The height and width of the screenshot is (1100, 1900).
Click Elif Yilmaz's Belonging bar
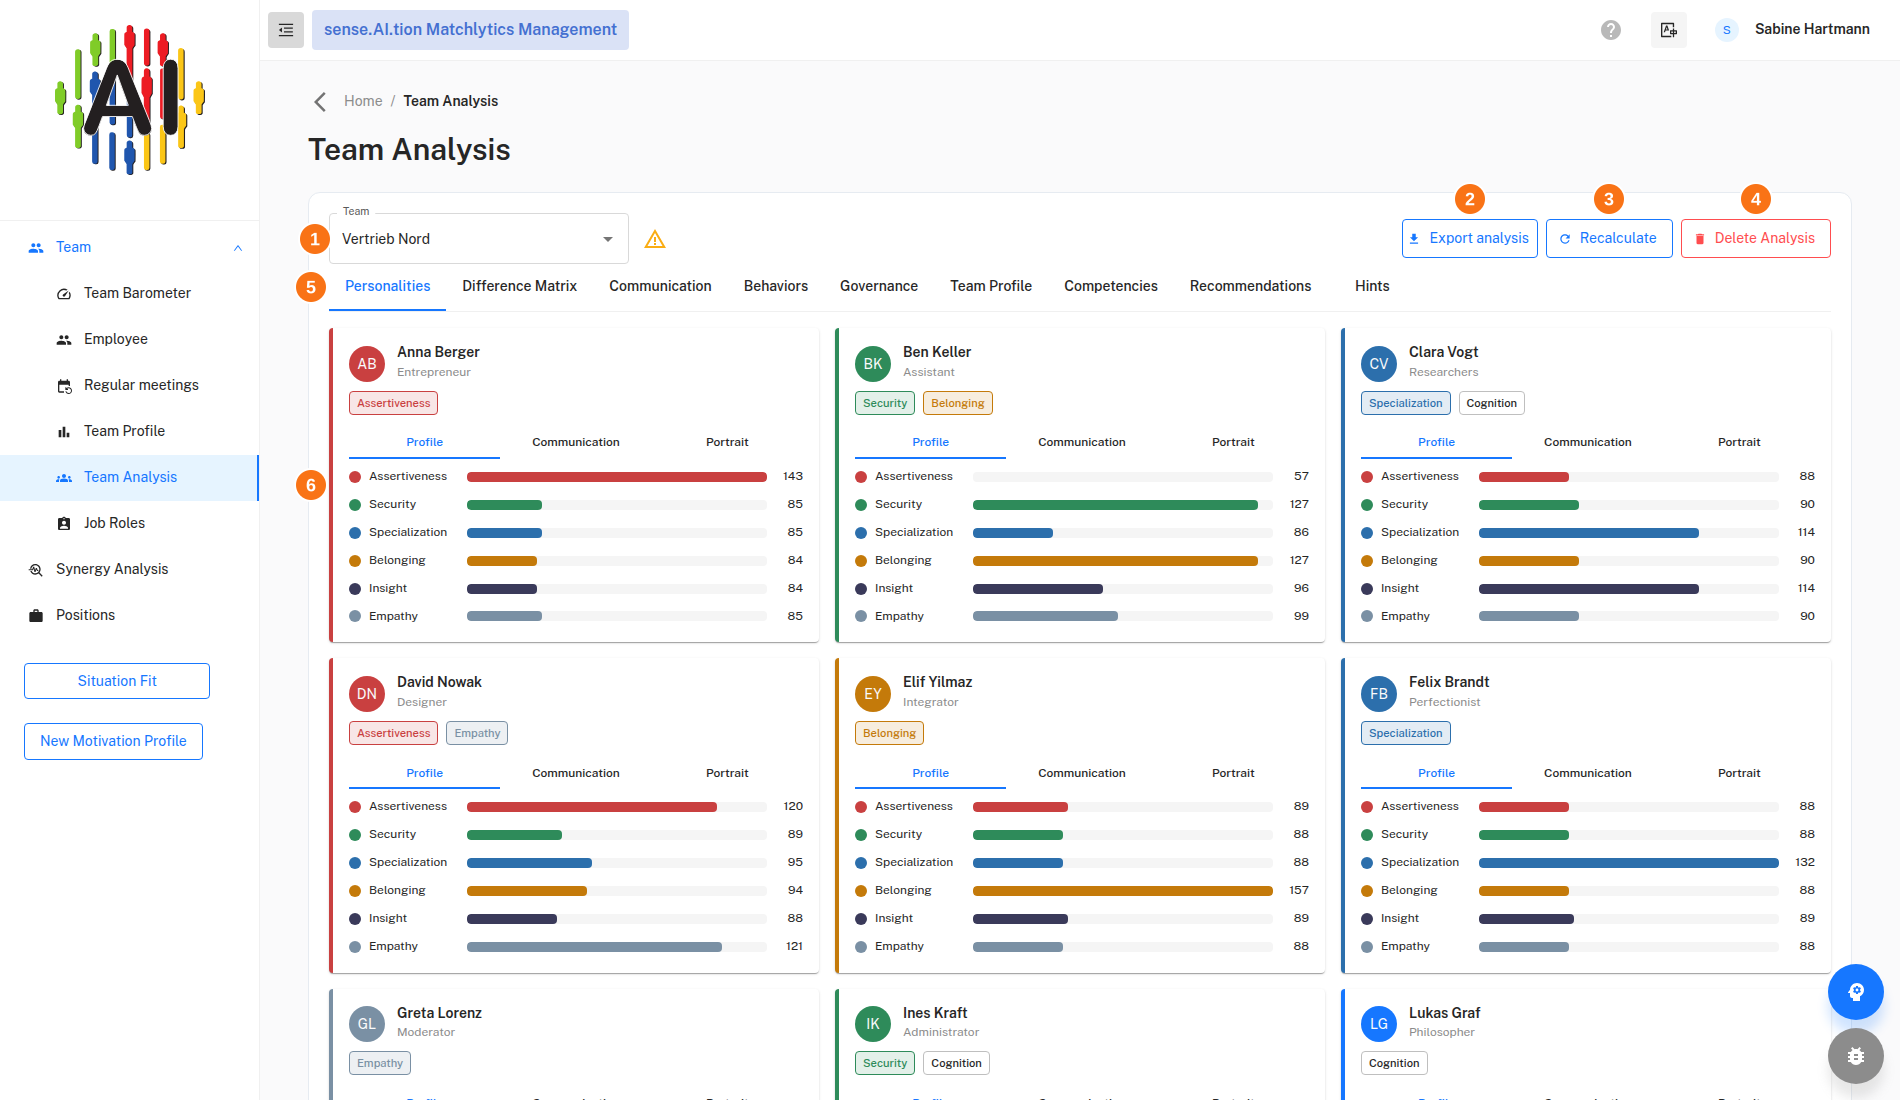pos(1123,891)
